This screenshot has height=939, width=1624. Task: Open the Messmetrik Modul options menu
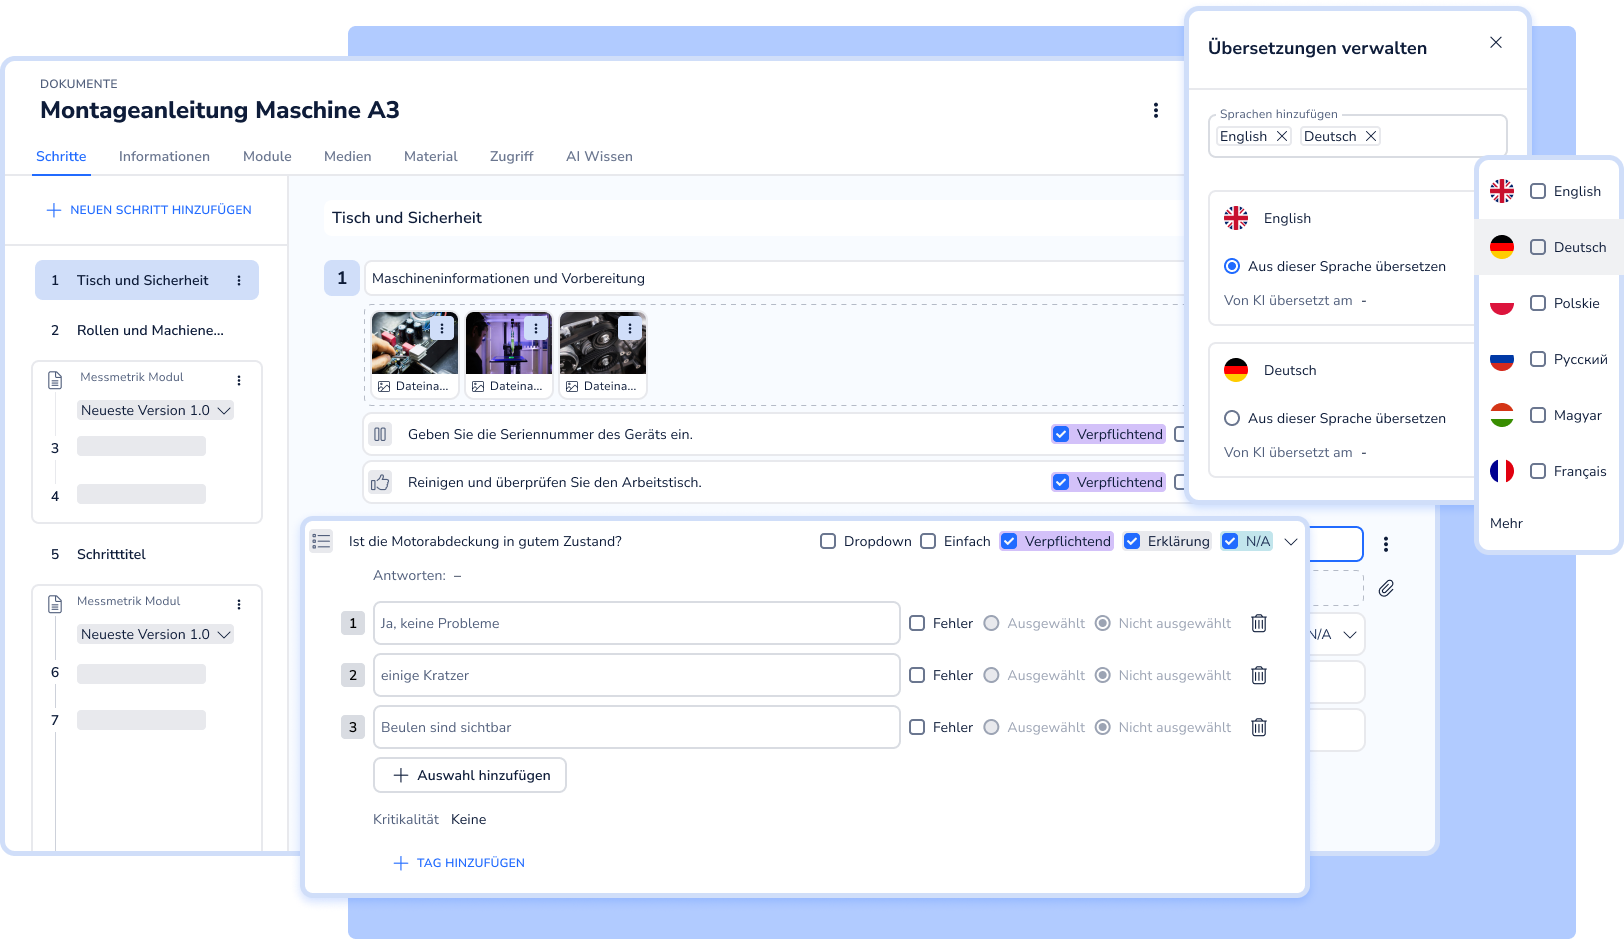(x=238, y=380)
